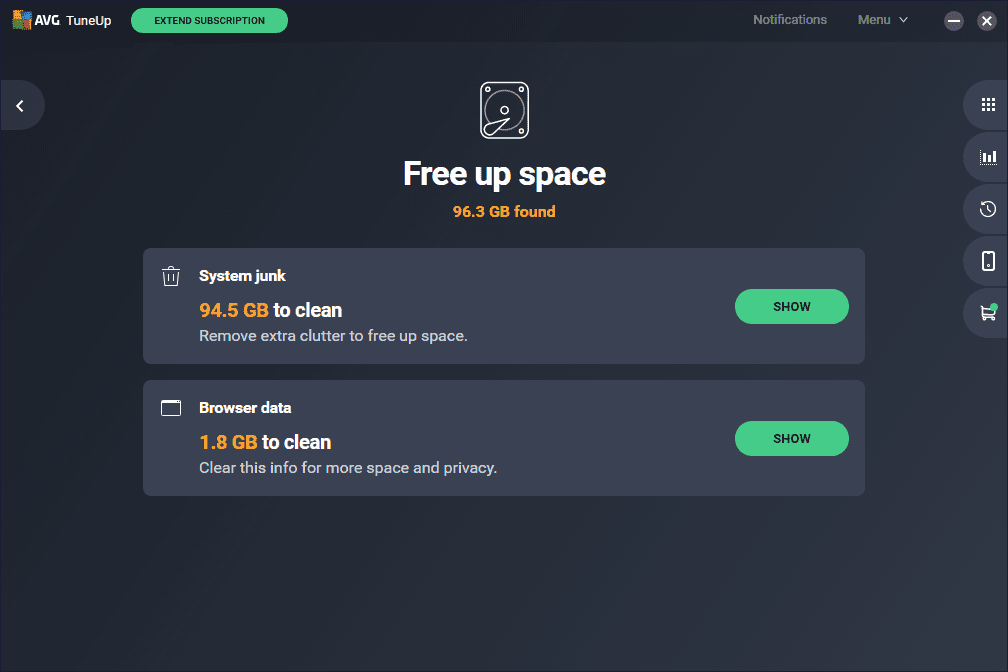Open Notifications in the top bar

790,20
